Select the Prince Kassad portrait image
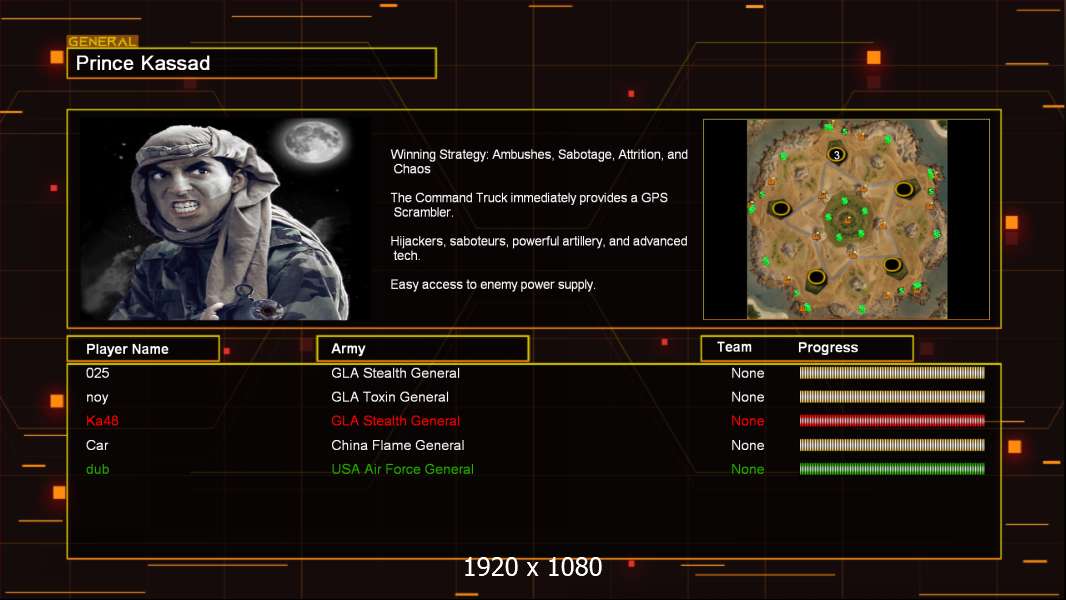 [225, 218]
